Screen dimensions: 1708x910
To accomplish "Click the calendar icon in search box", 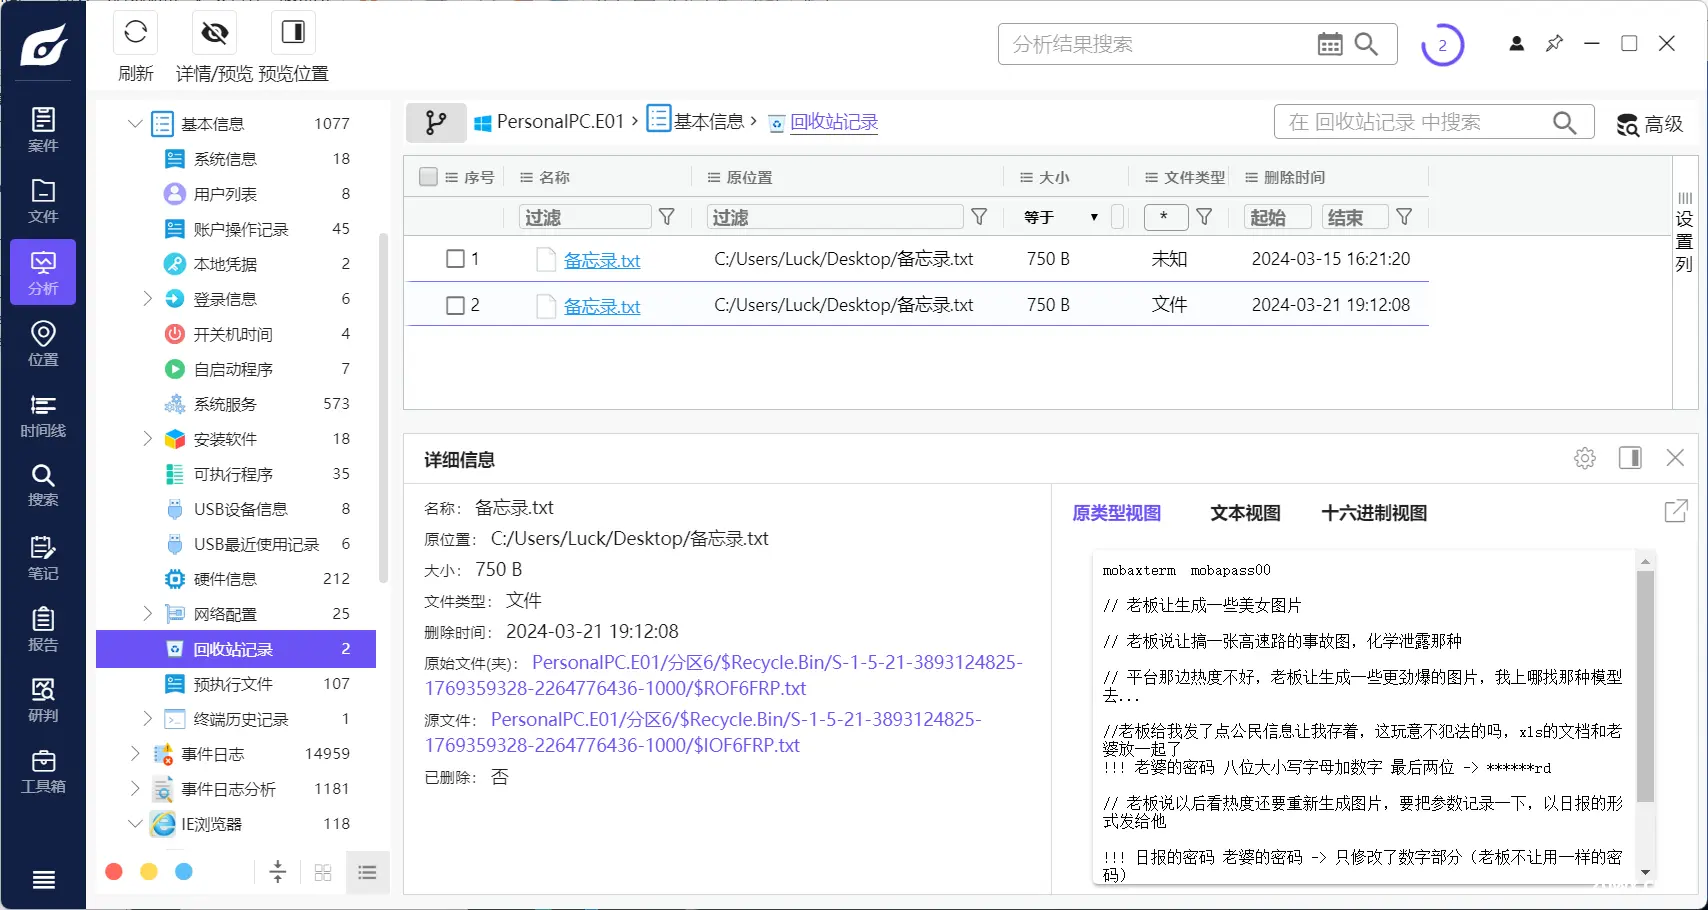I will [x=1330, y=44].
